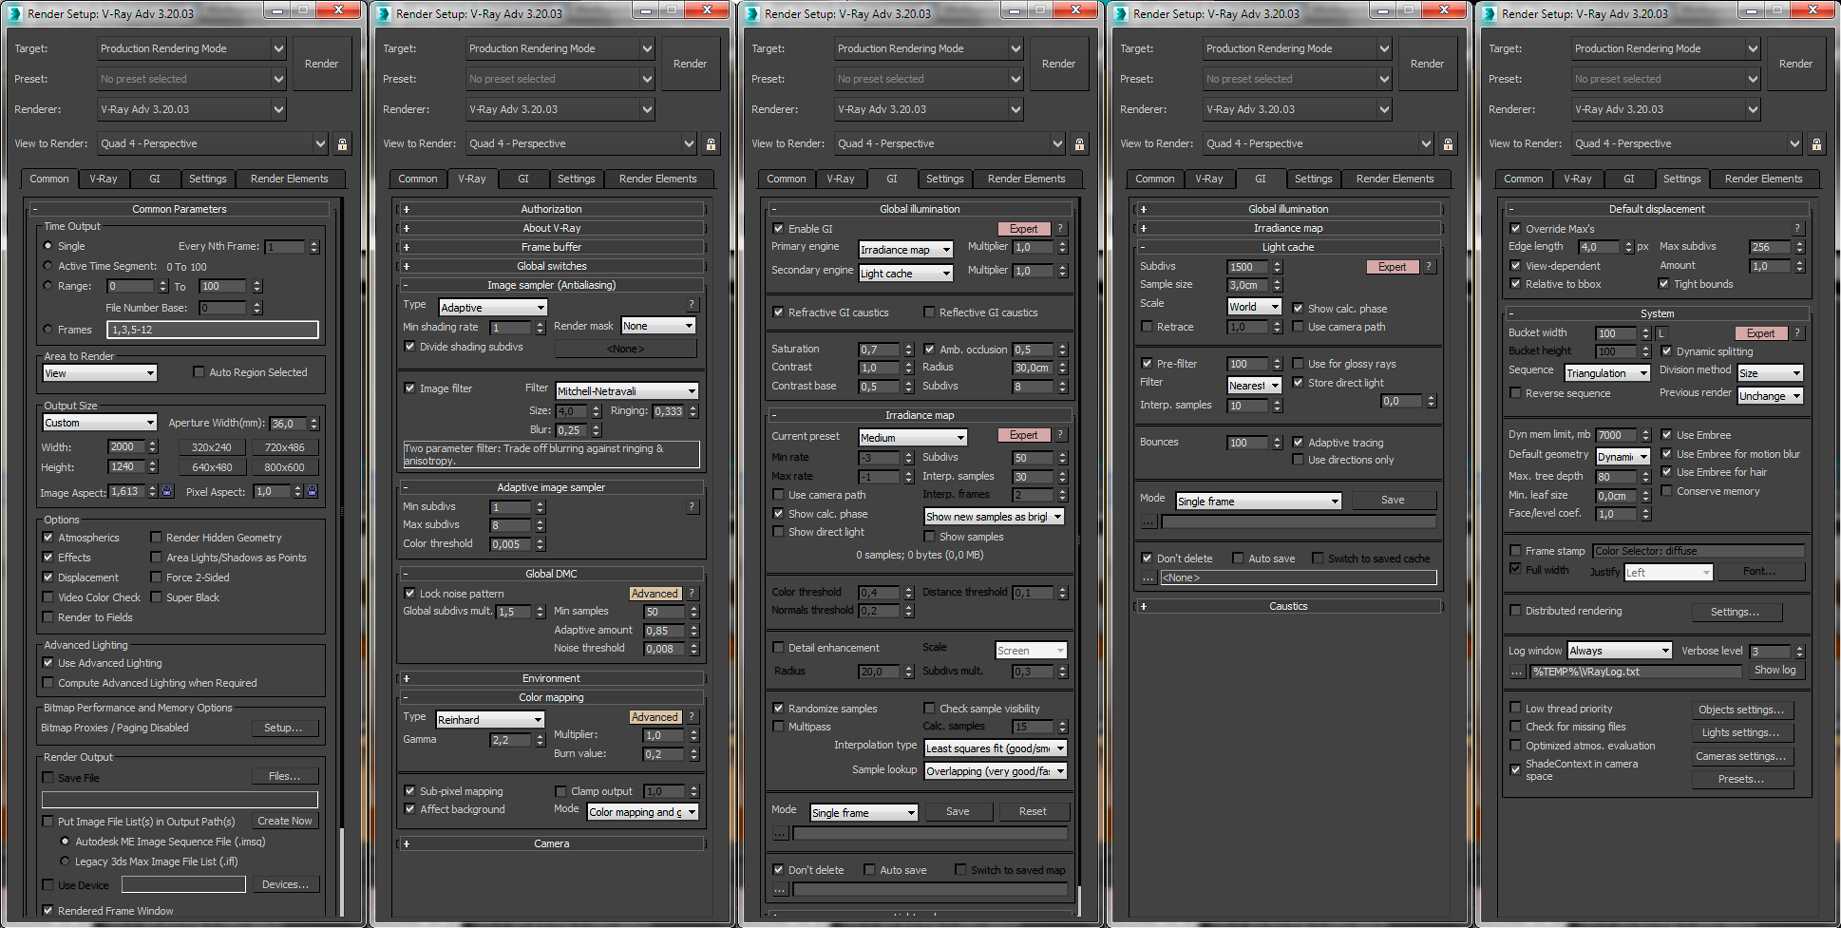The width and height of the screenshot is (1841, 928).
Task: Open the Color mapping Type Reinhard dropdown
Action: pos(490,720)
